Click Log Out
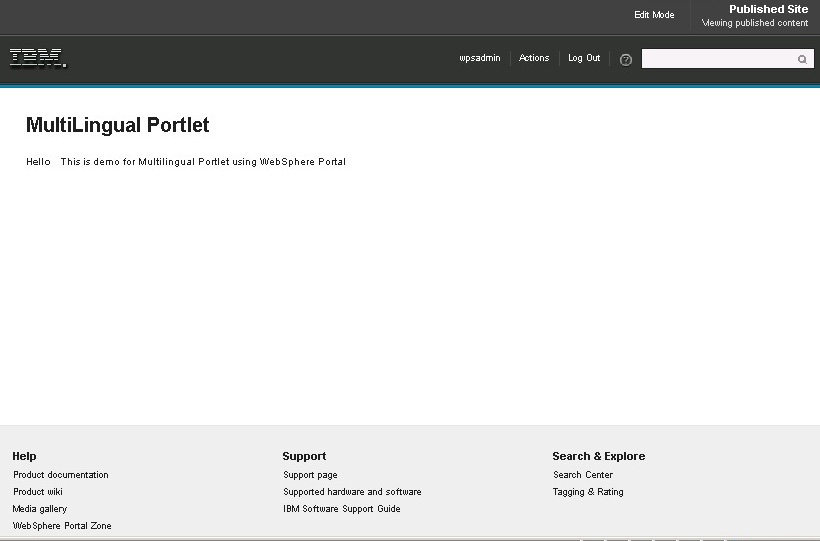This screenshot has width=820, height=541. (x=584, y=58)
